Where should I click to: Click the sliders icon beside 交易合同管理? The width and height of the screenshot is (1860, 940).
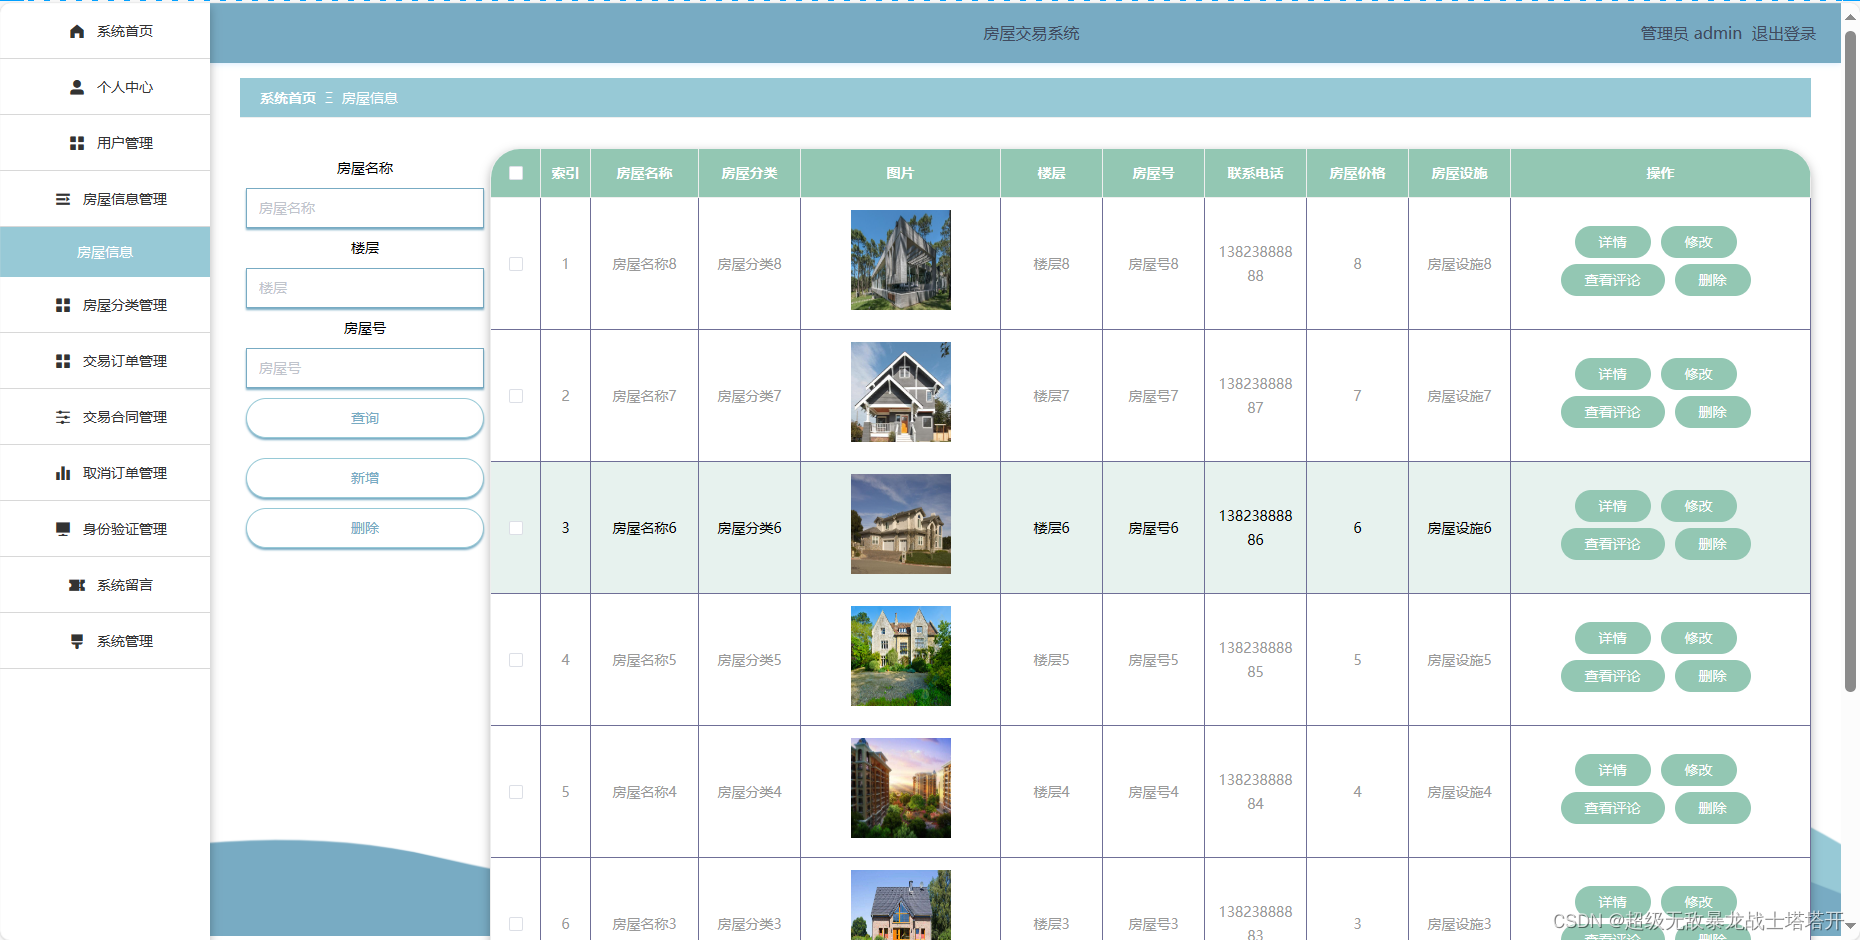coord(63,417)
